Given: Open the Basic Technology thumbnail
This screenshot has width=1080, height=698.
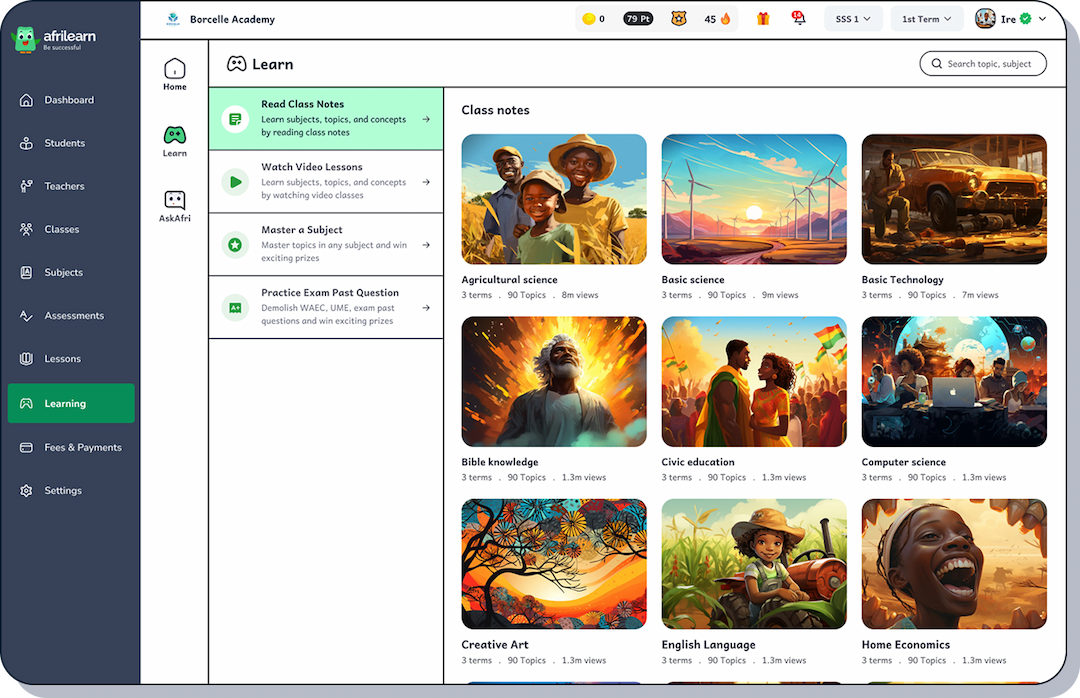Looking at the screenshot, I should [x=954, y=199].
